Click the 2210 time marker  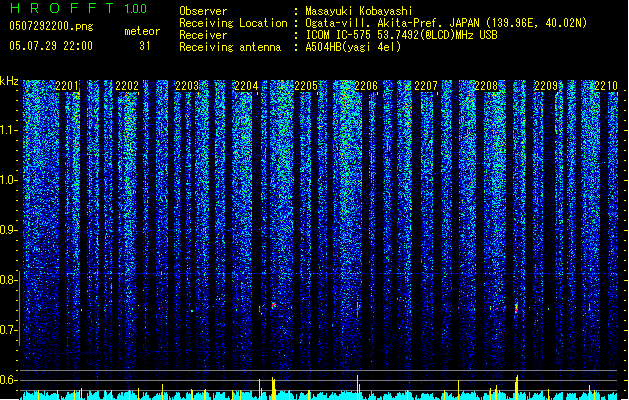[x=606, y=86]
